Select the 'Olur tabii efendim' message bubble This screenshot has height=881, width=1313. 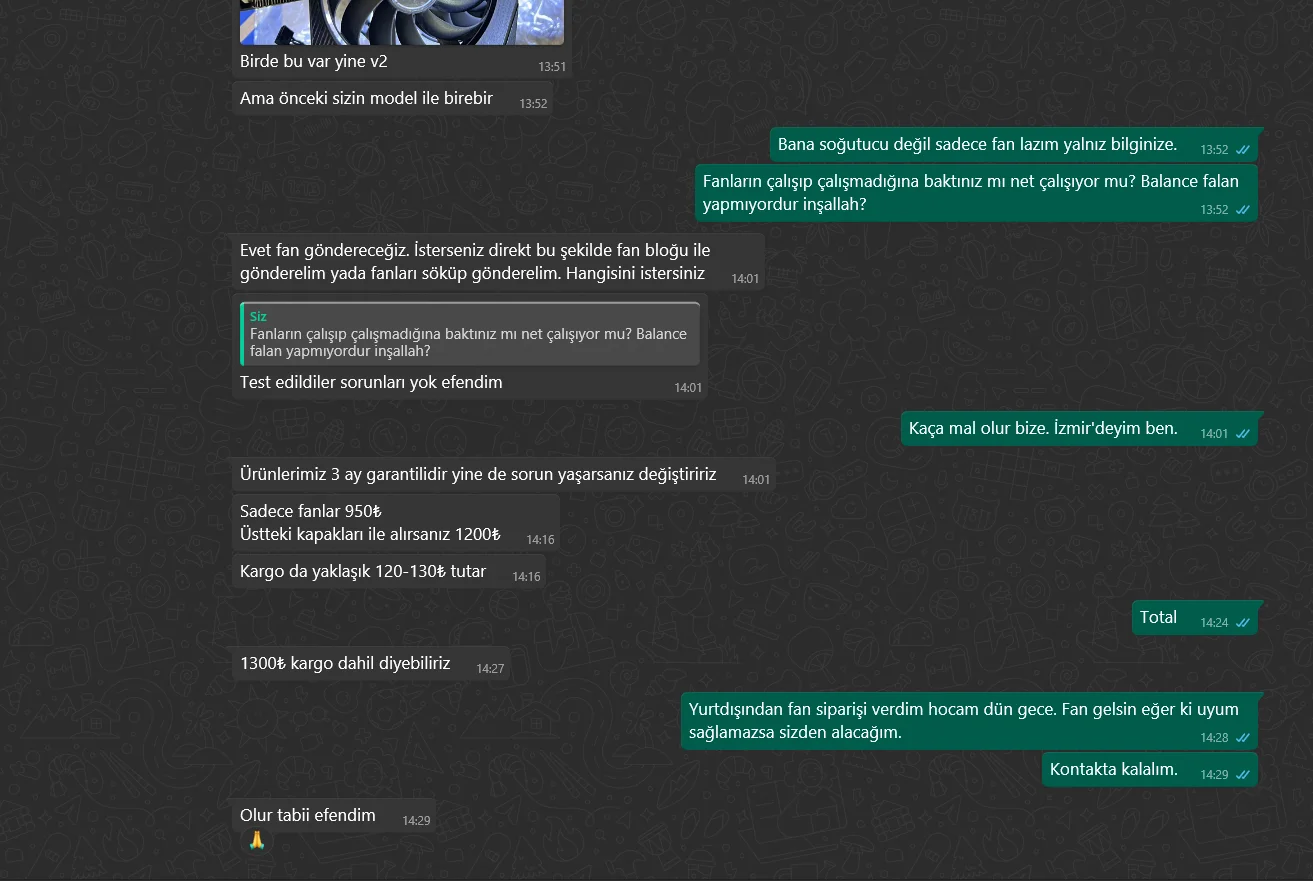(334, 815)
